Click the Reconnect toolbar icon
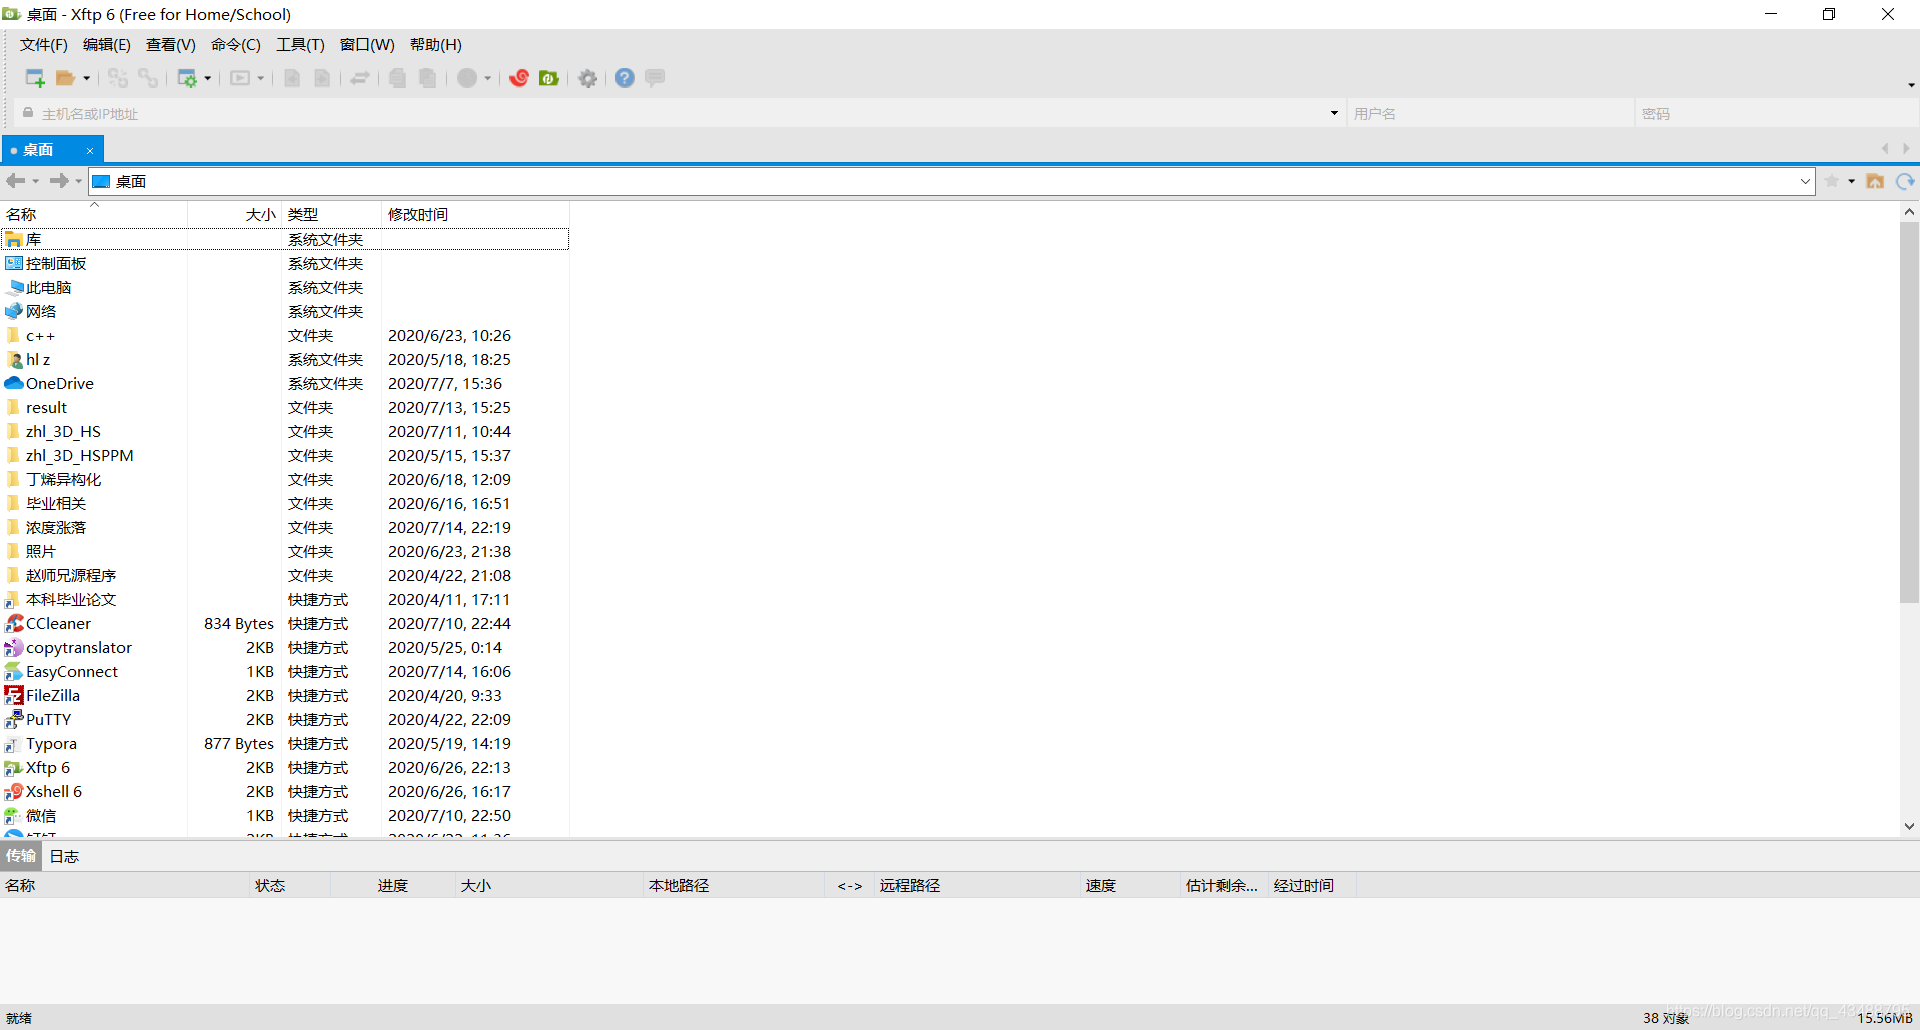The width and height of the screenshot is (1920, 1030). tap(118, 78)
